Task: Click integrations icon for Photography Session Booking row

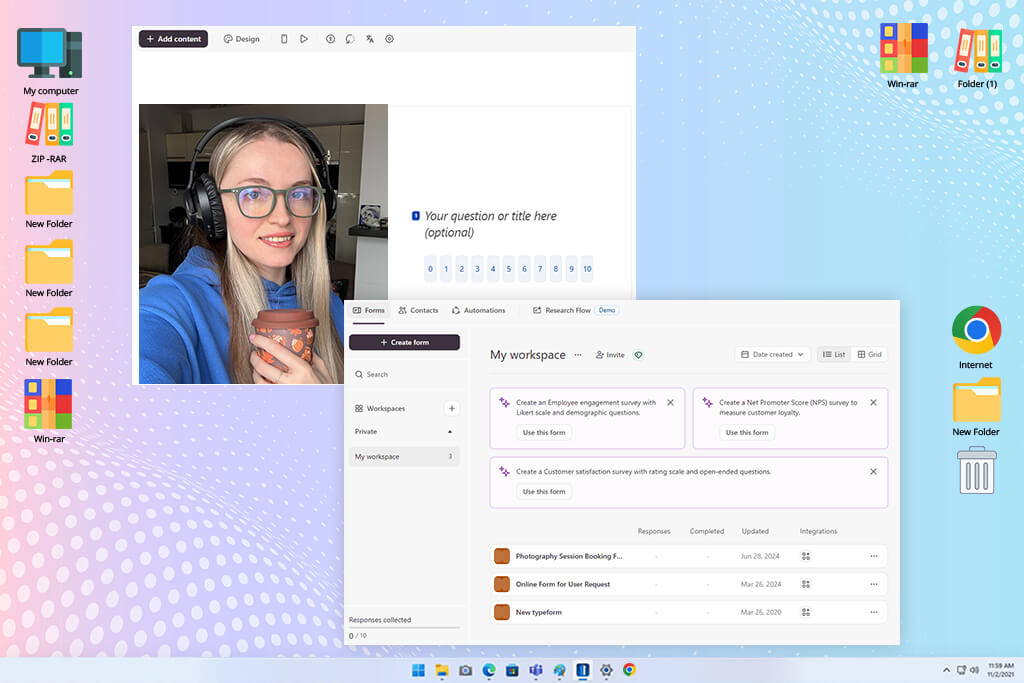Action: click(806, 556)
